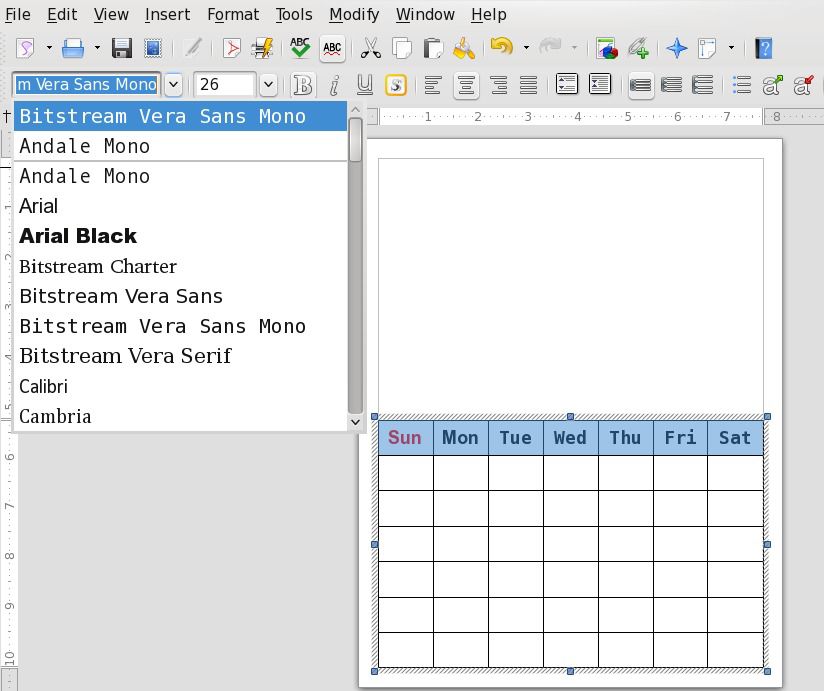Open the Undo history dropdown arrow
Image resolution: width=824 pixels, height=691 pixels.
pos(526,48)
